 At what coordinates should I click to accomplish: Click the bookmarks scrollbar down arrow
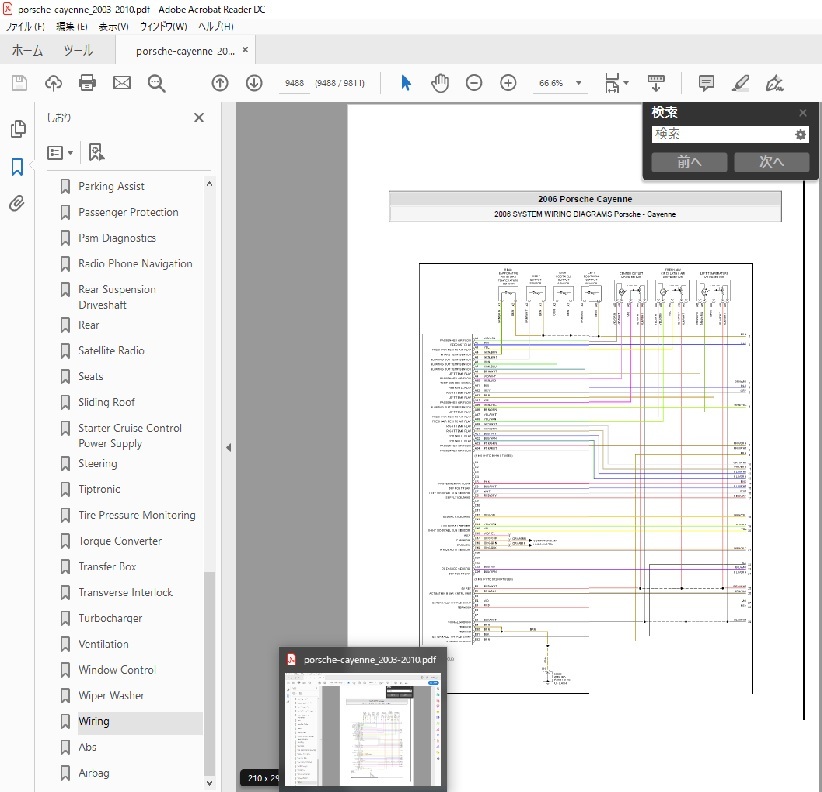point(209,783)
